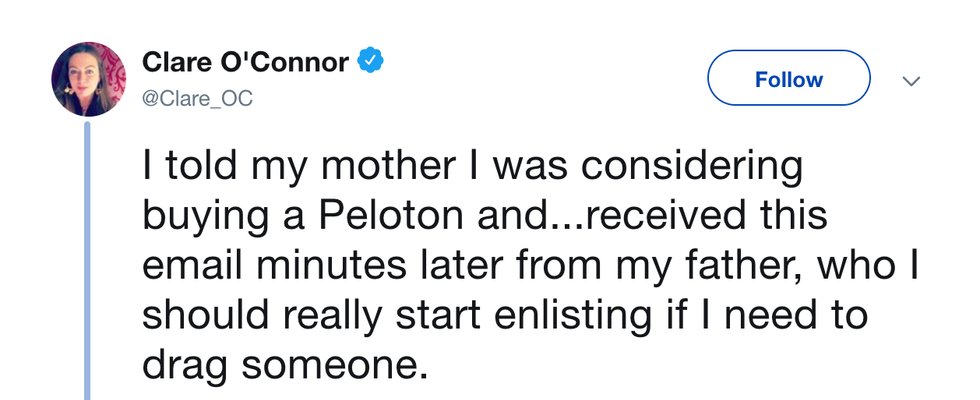
Task: Expand the tweet options chevron
Action: (911, 80)
